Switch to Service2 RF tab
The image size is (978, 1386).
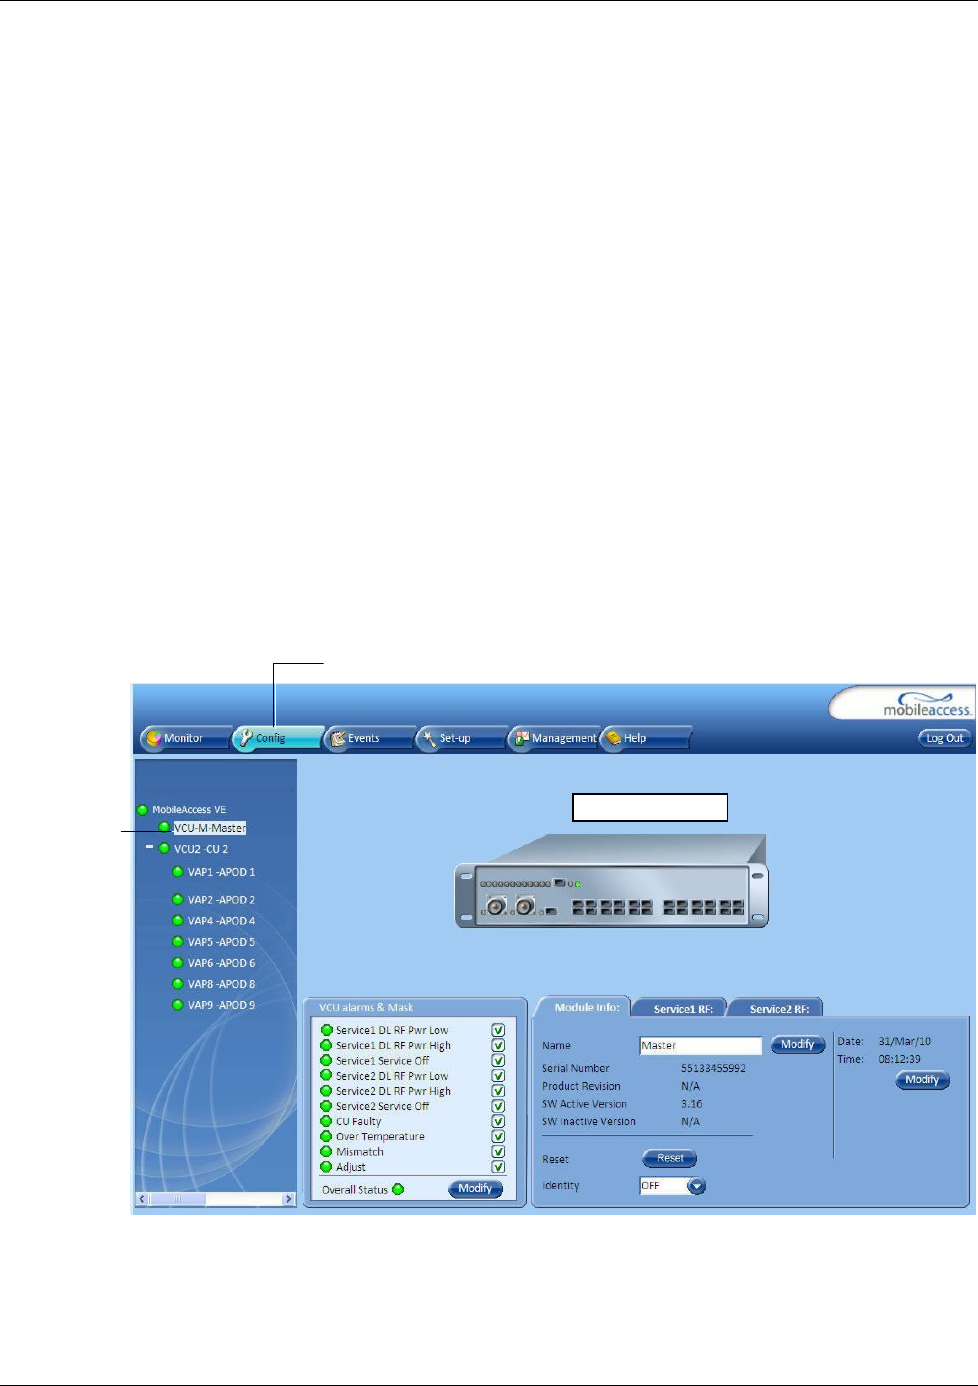click(x=779, y=1009)
